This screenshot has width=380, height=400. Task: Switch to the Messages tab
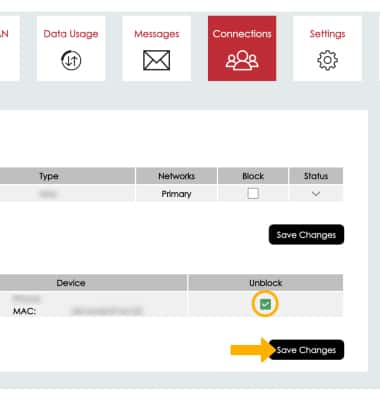click(x=157, y=48)
